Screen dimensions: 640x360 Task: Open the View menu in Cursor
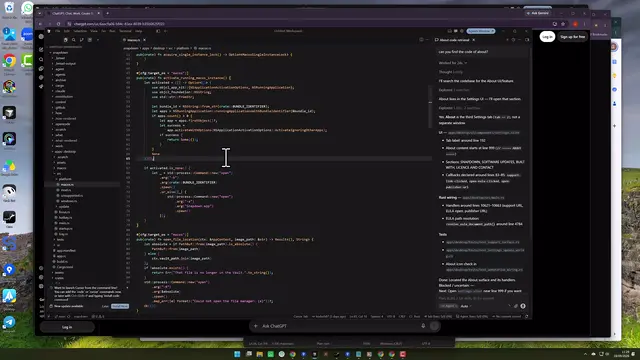(x=94, y=31)
